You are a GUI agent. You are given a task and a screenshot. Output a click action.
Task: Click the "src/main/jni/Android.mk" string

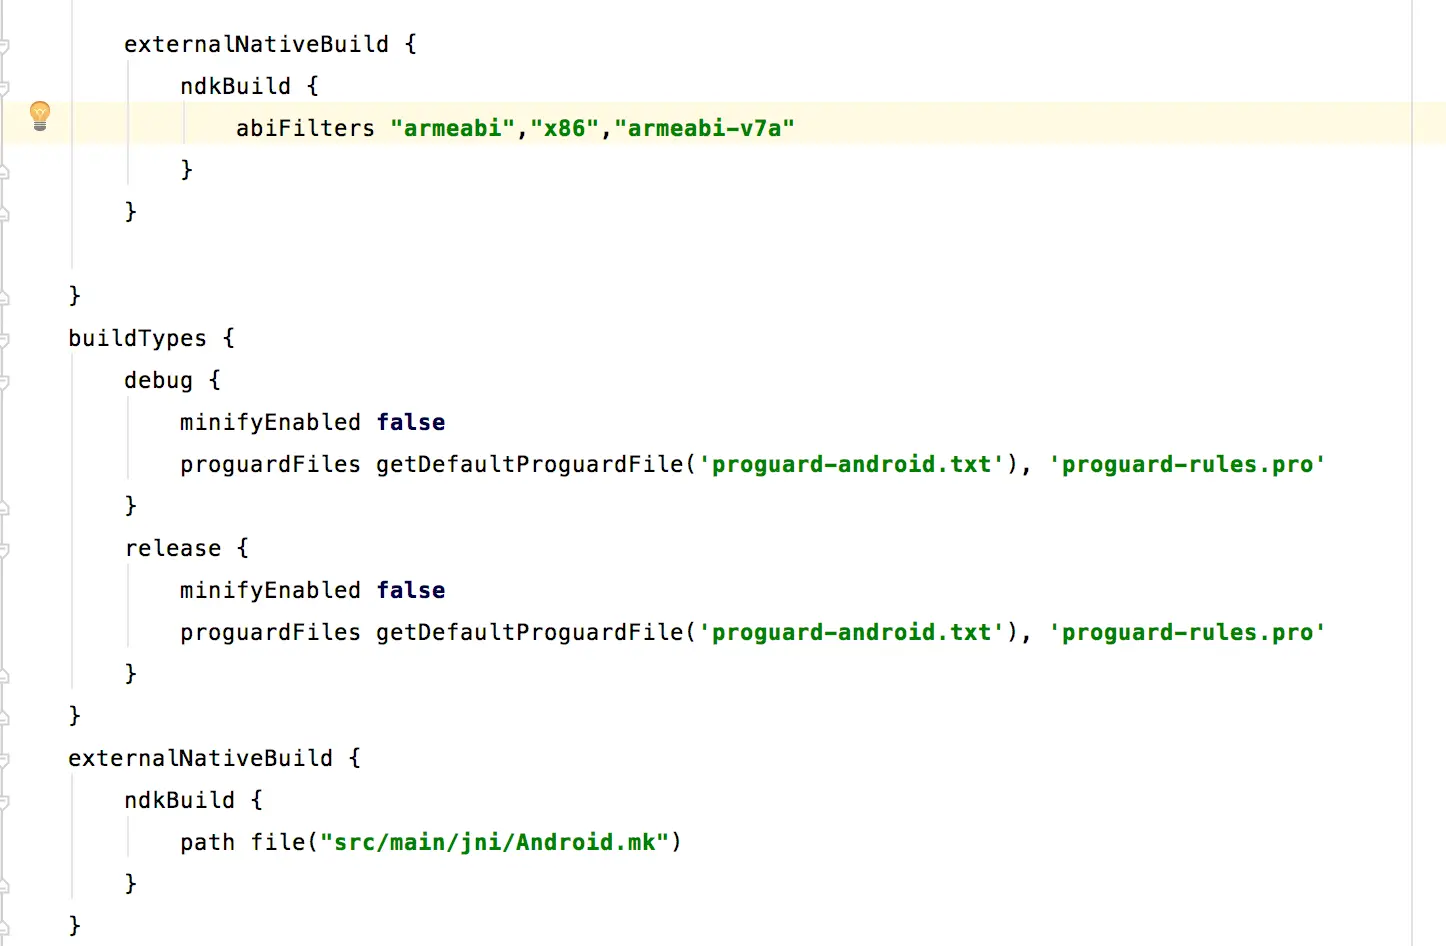pos(494,842)
